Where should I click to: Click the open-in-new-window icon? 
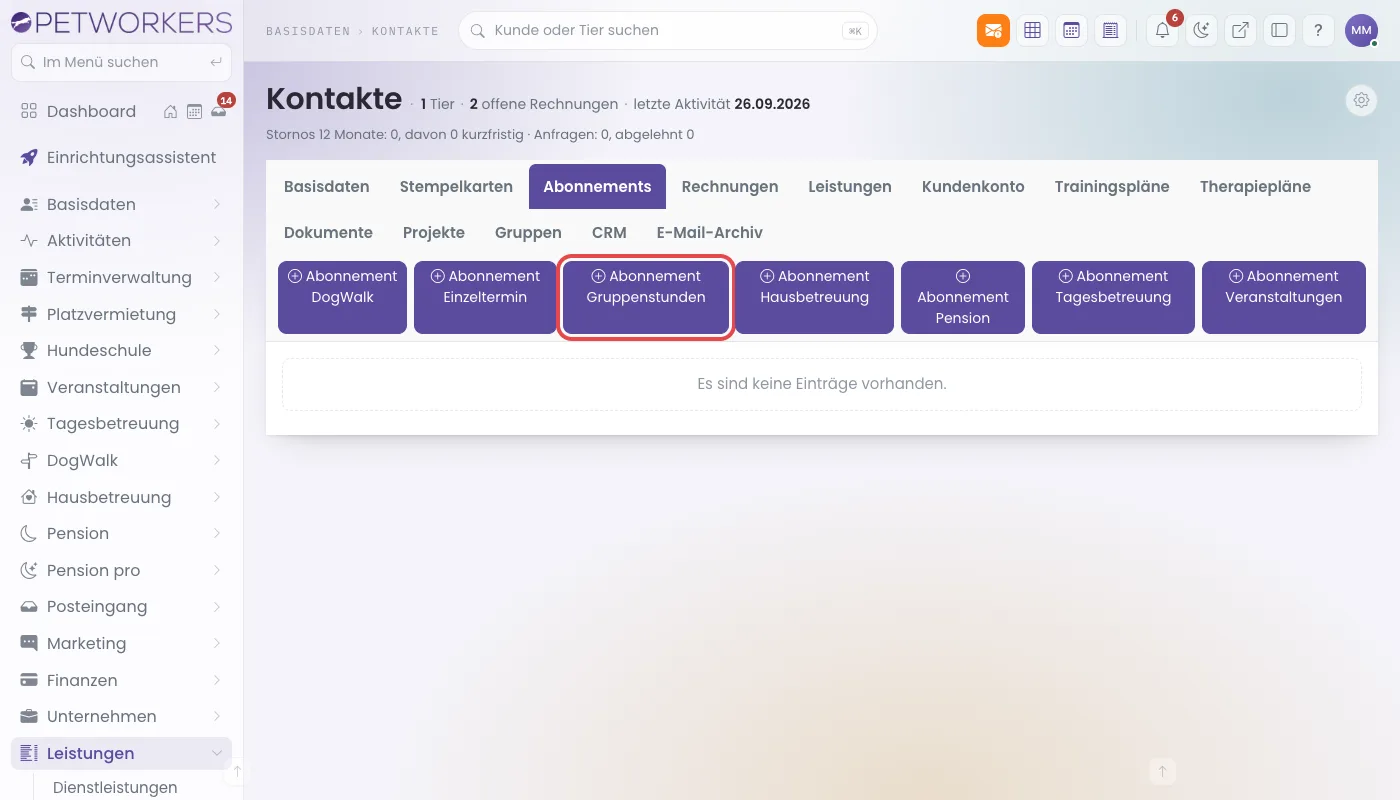tap(1240, 30)
